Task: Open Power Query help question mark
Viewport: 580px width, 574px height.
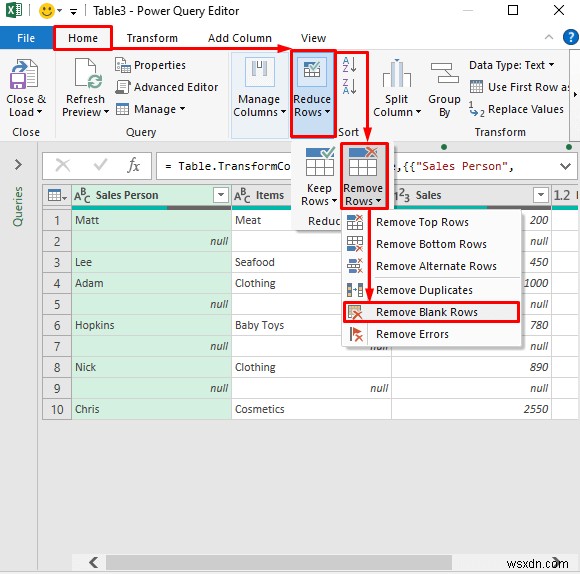Action: 570,37
